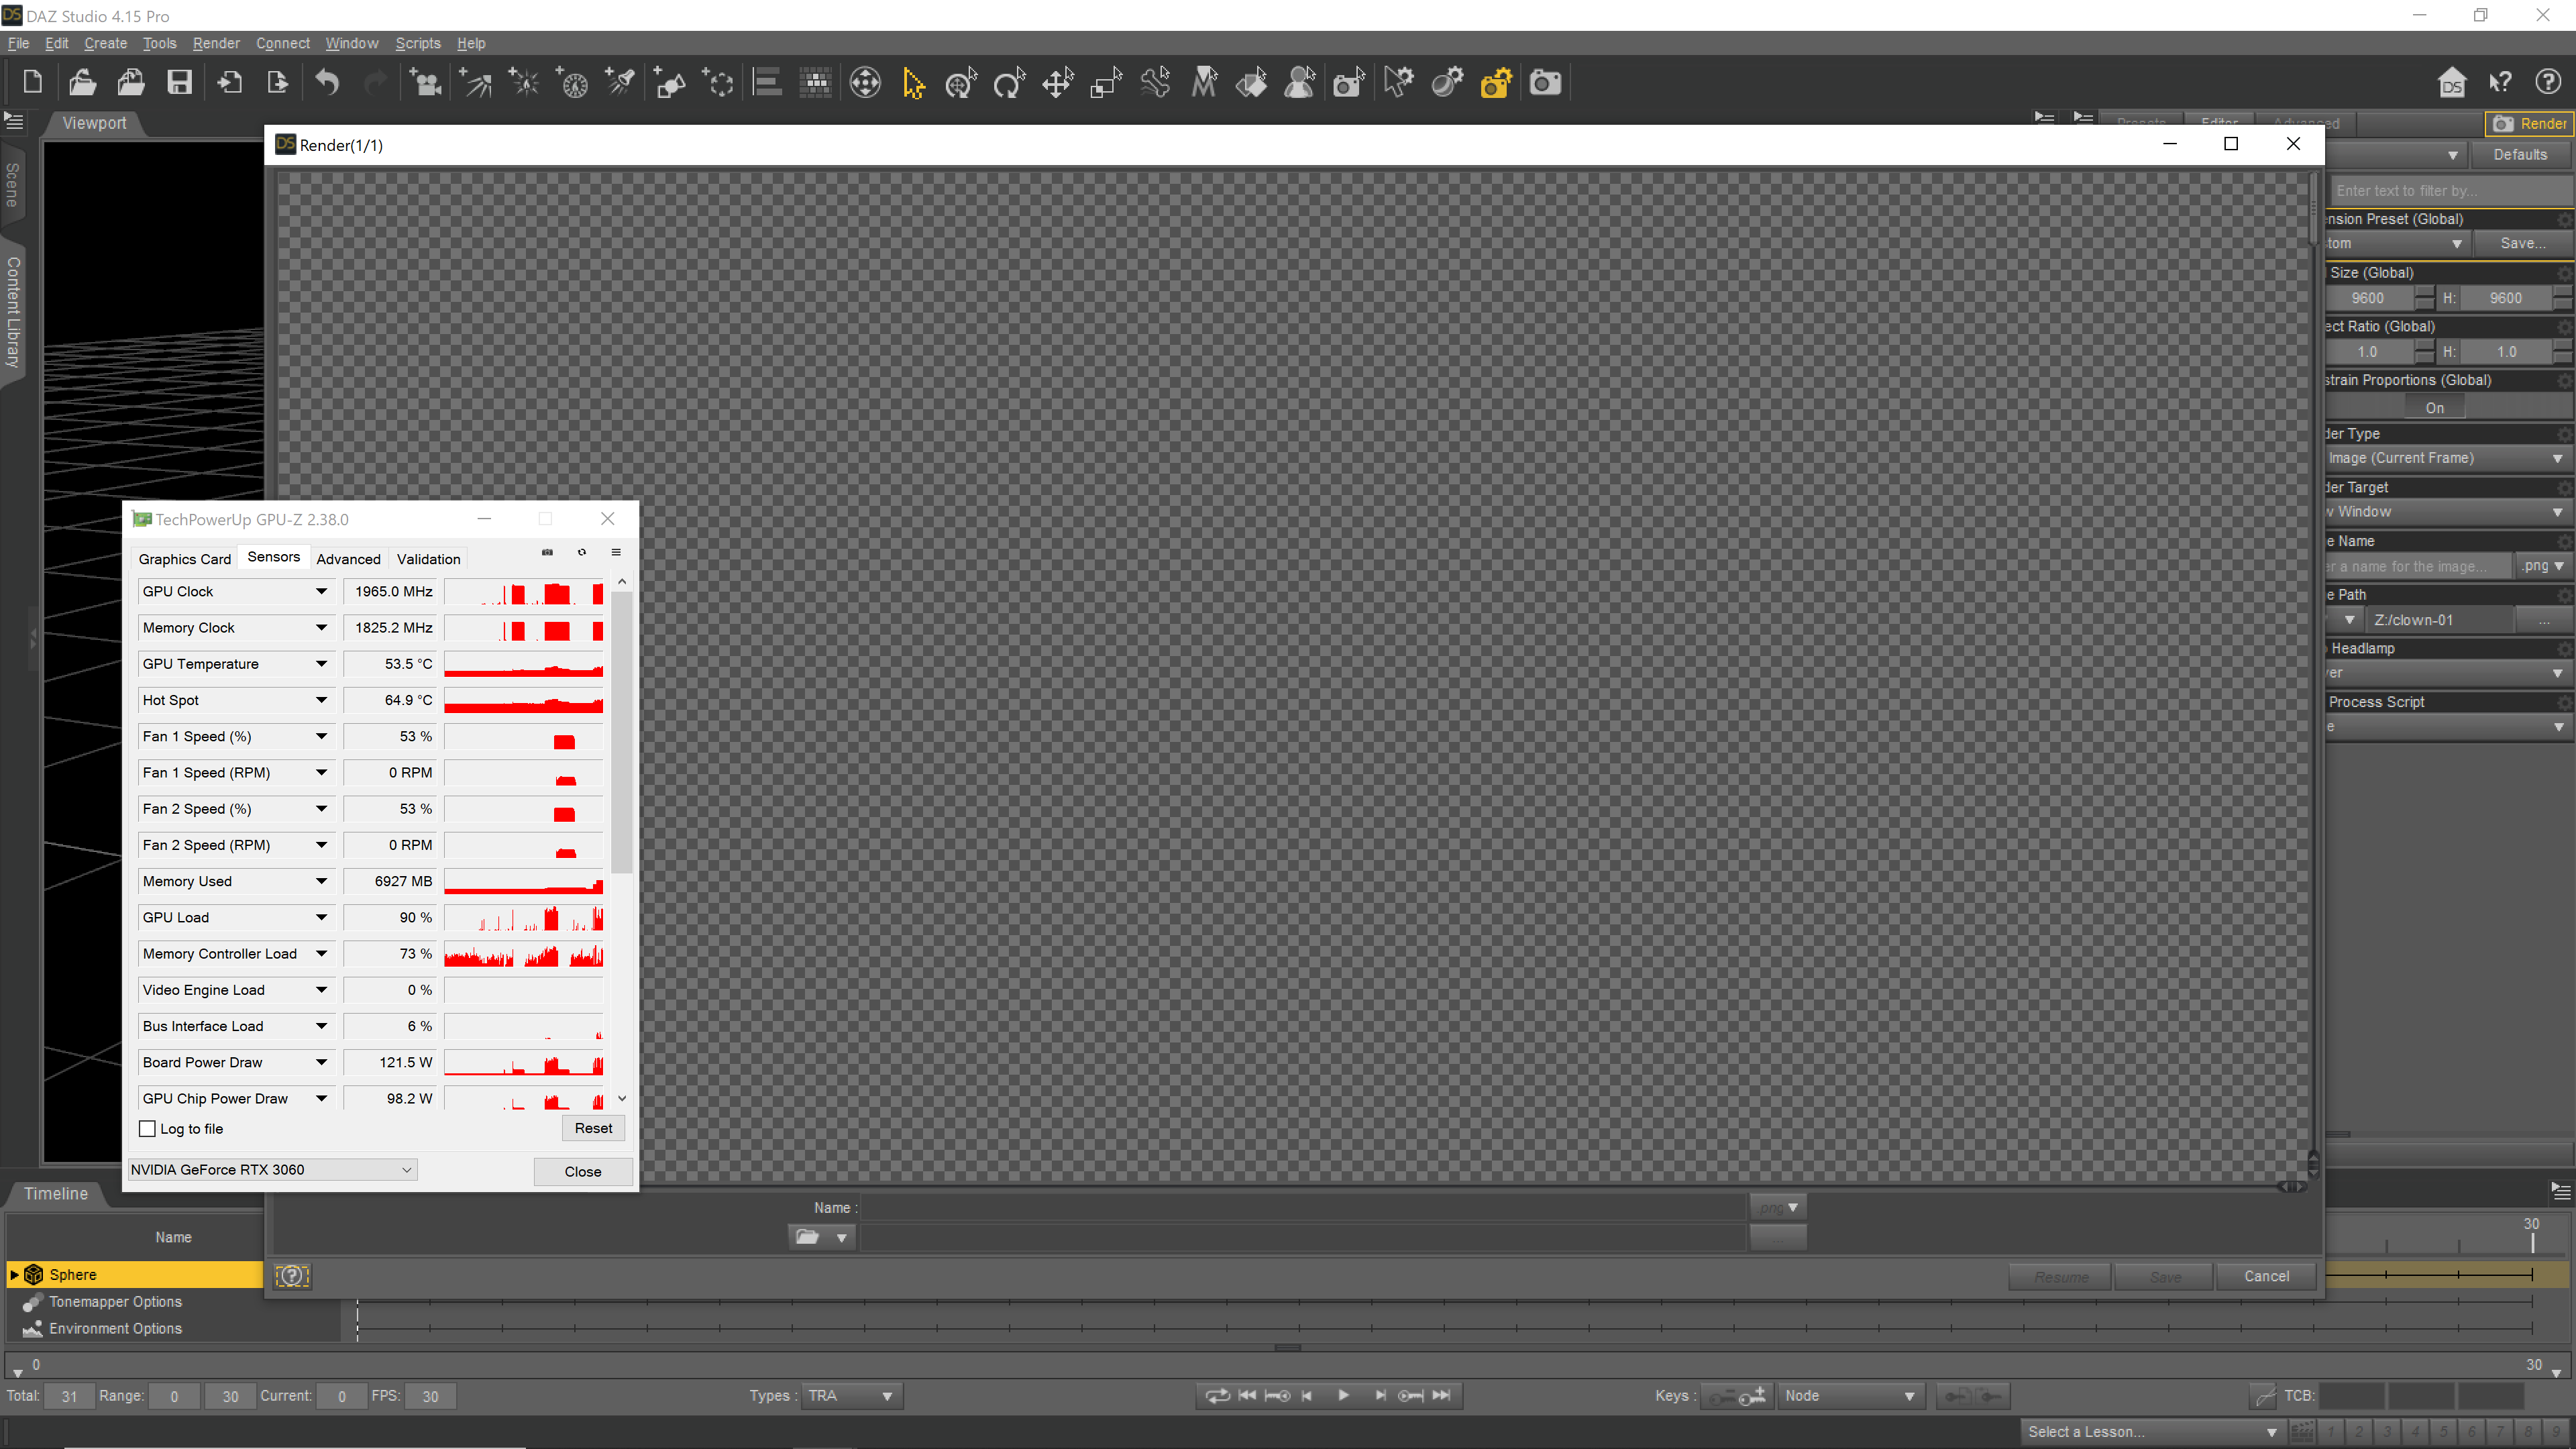Switch to GPU-Z Advanced tab
The height and width of the screenshot is (1449, 2576).
348,559
